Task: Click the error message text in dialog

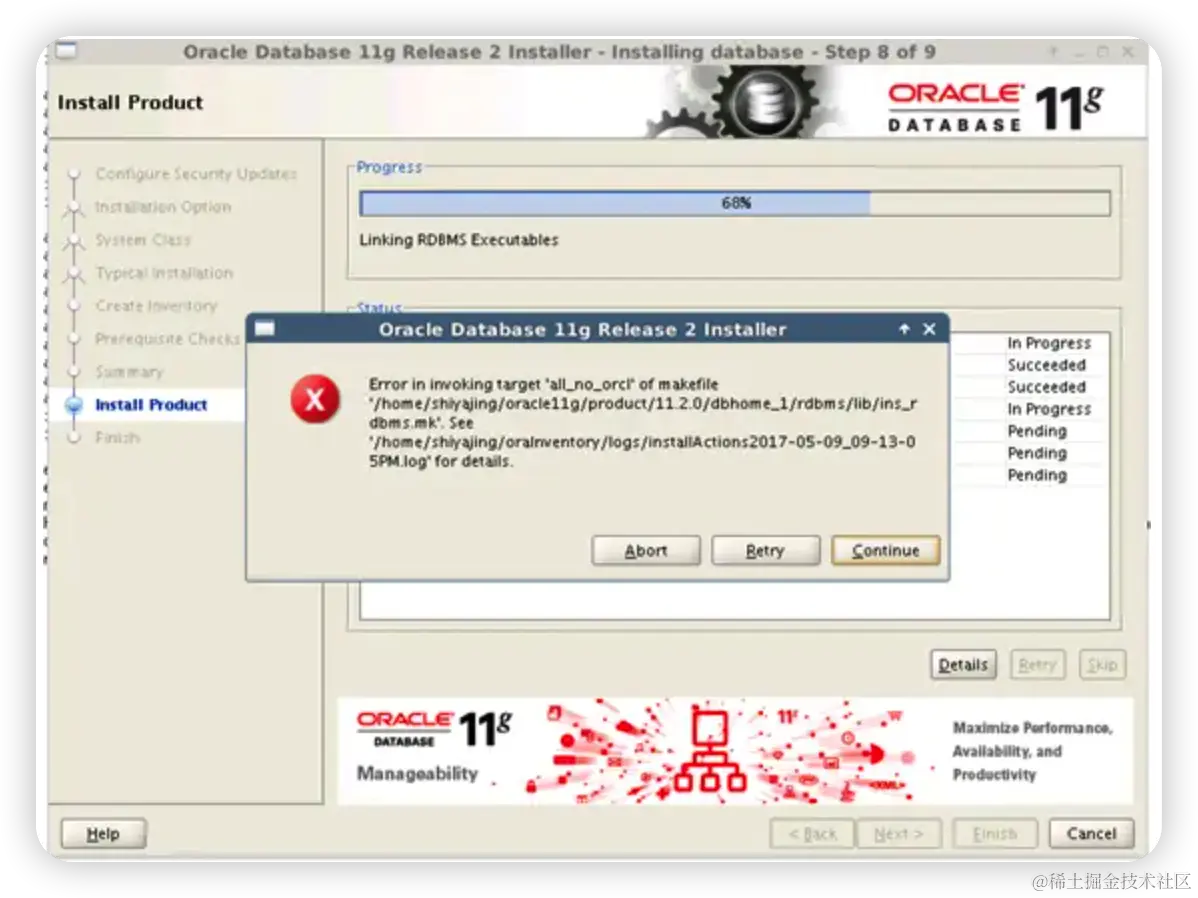Action: [643, 423]
